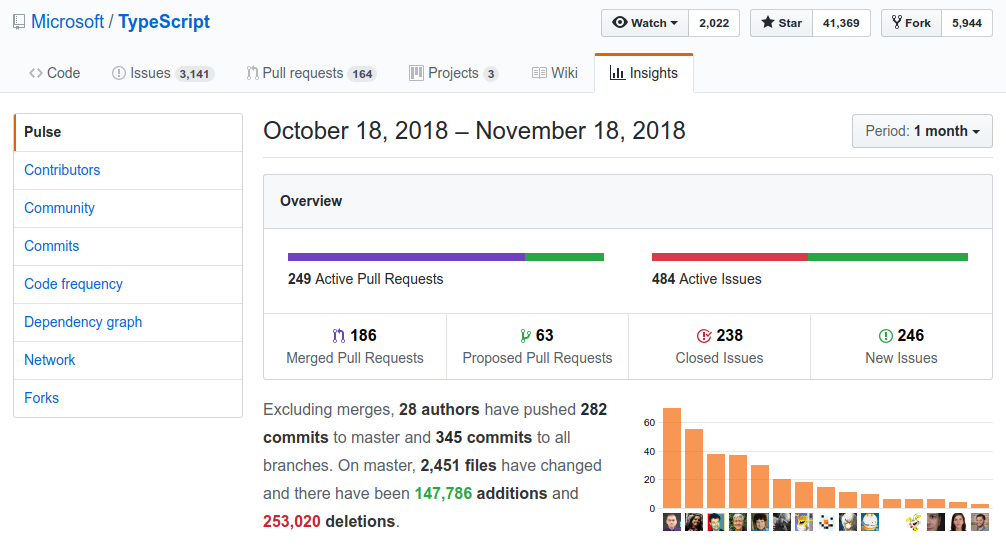The width and height of the screenshot is (1006, 553).
Task: Click the green new issue icon
Action: (x=885, y=336)
